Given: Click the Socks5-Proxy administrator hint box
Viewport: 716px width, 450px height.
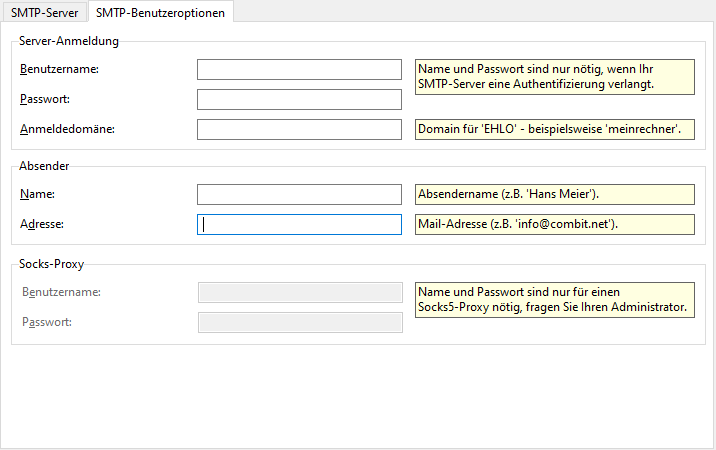Looking at the screenshot, I should pos(554,299).
